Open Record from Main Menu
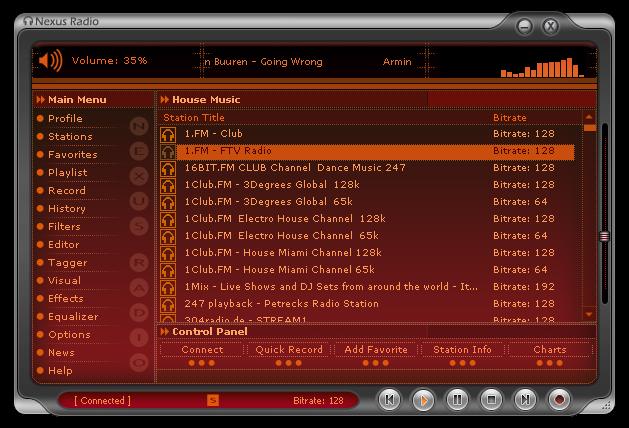Image resolution: width=629 pixels, height=428 pixels. (x=67, y=191)
